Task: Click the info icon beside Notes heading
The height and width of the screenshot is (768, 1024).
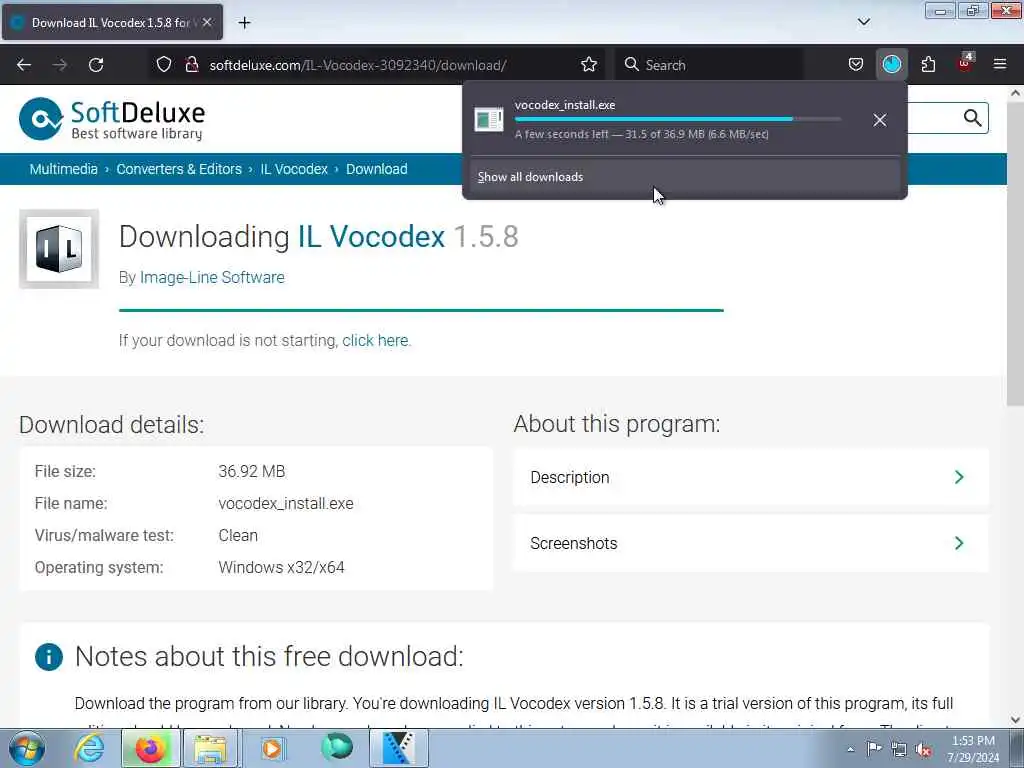Action: [48, 657]
